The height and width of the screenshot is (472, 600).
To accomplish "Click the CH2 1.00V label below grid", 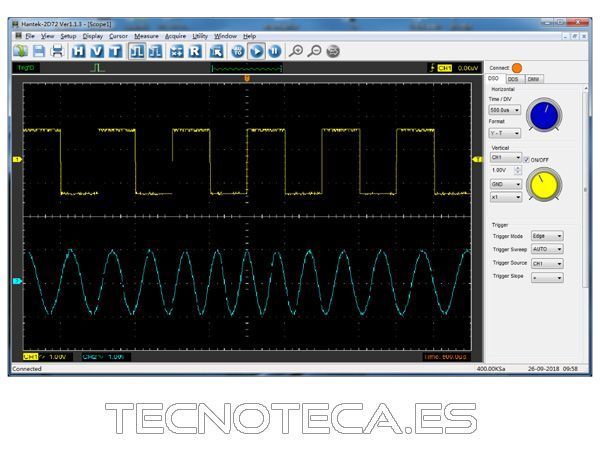I will [x=104, y=357].
